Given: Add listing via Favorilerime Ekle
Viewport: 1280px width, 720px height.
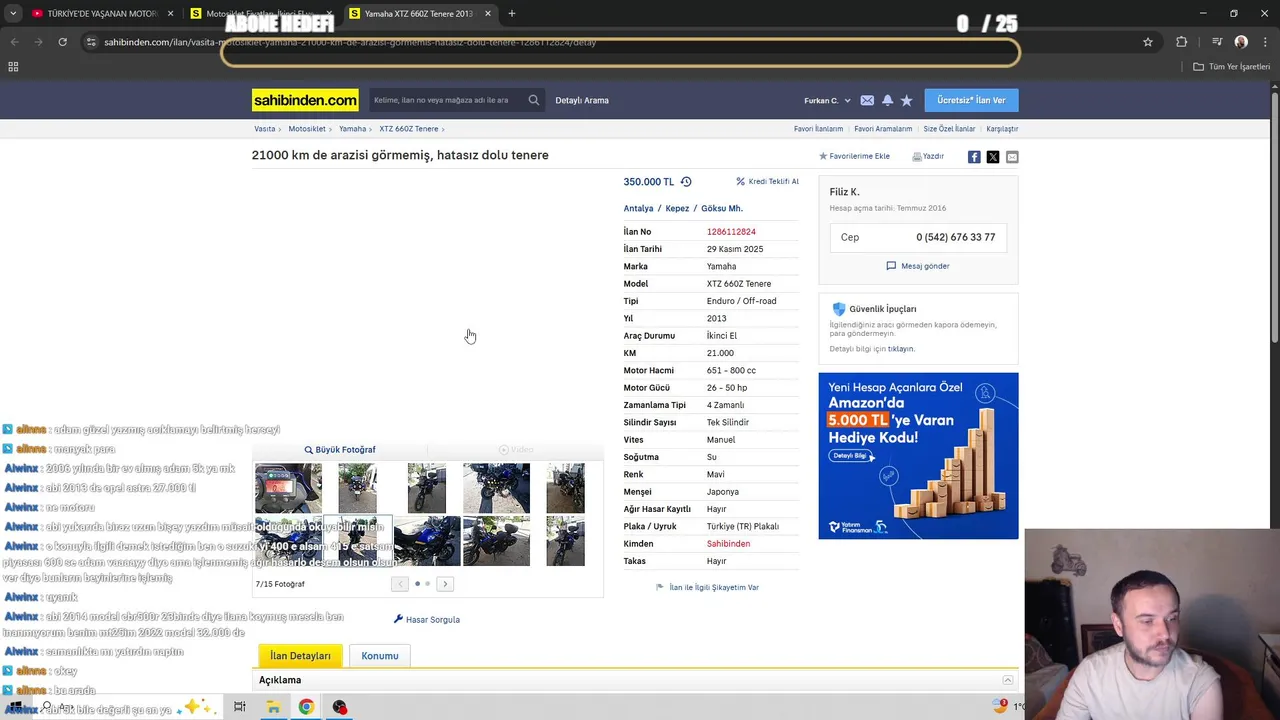Looking at the screenshot, I should (854, 157).
